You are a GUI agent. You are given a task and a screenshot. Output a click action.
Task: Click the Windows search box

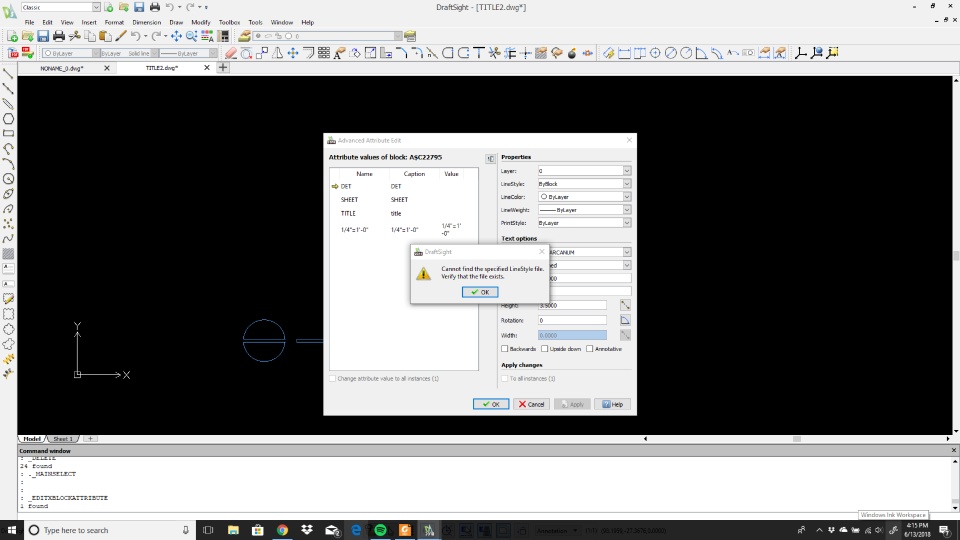pyautogui.click(x=110, y=530)
